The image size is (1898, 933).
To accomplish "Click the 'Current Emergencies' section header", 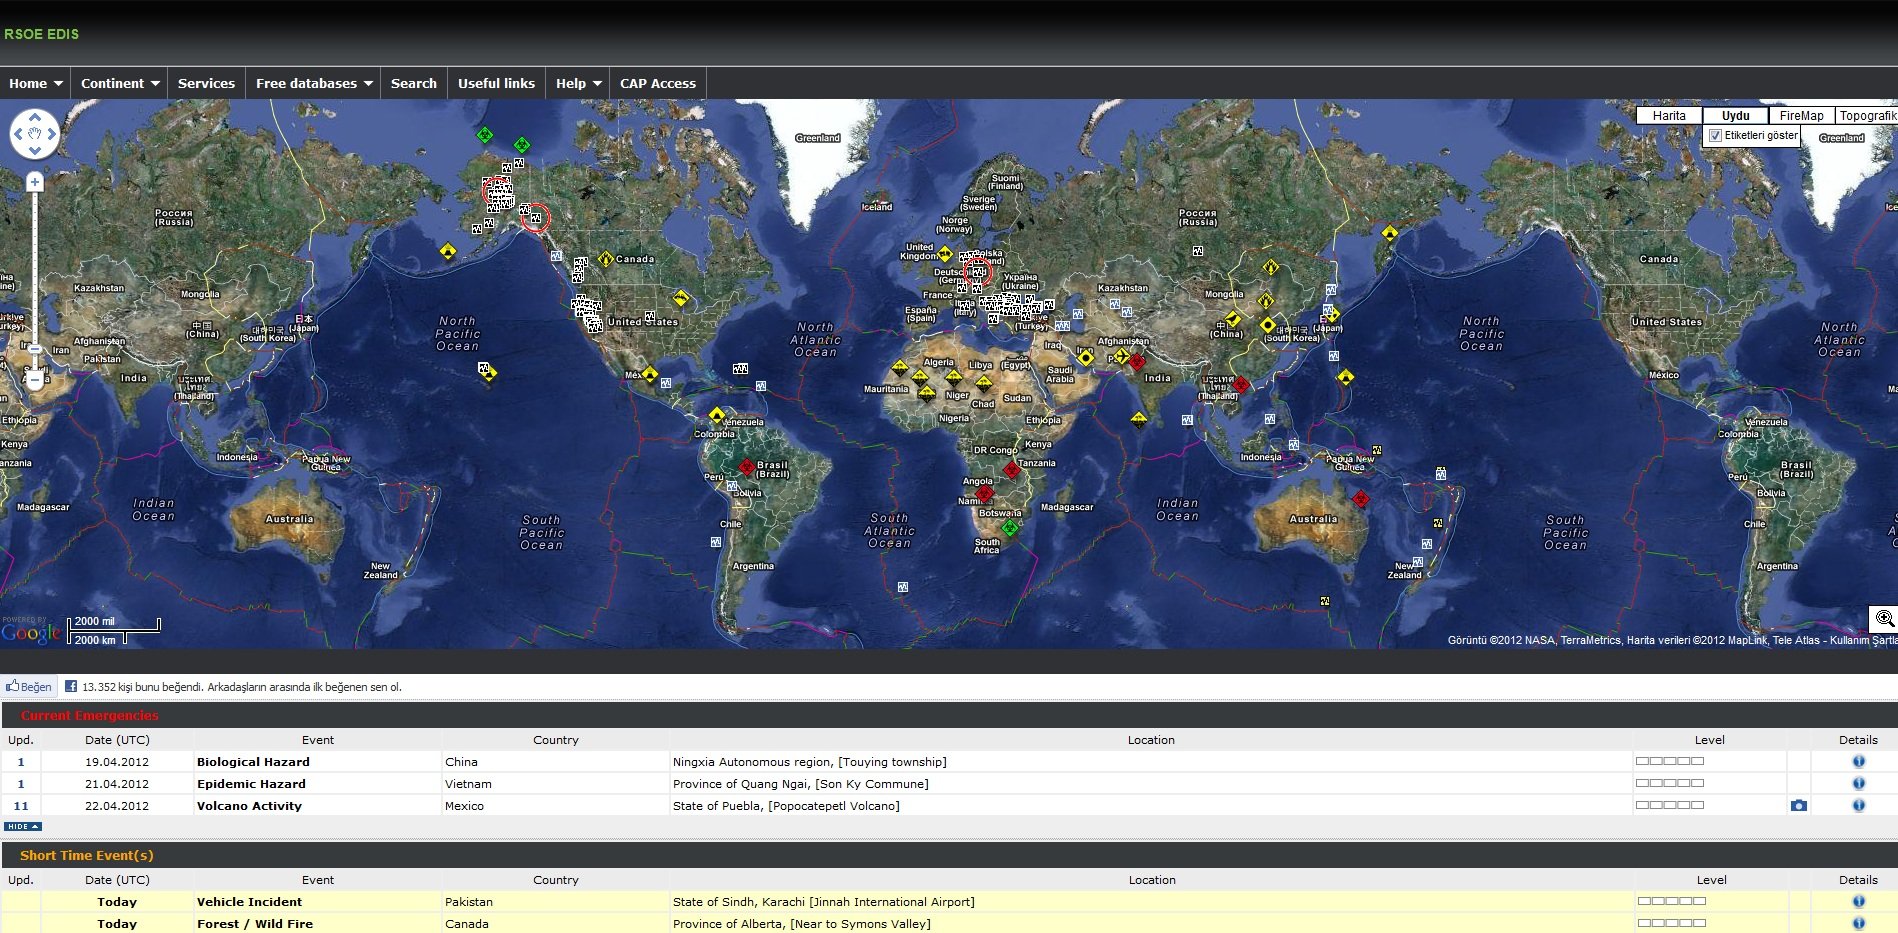I will pyautogui.click(x=89, y=716).
